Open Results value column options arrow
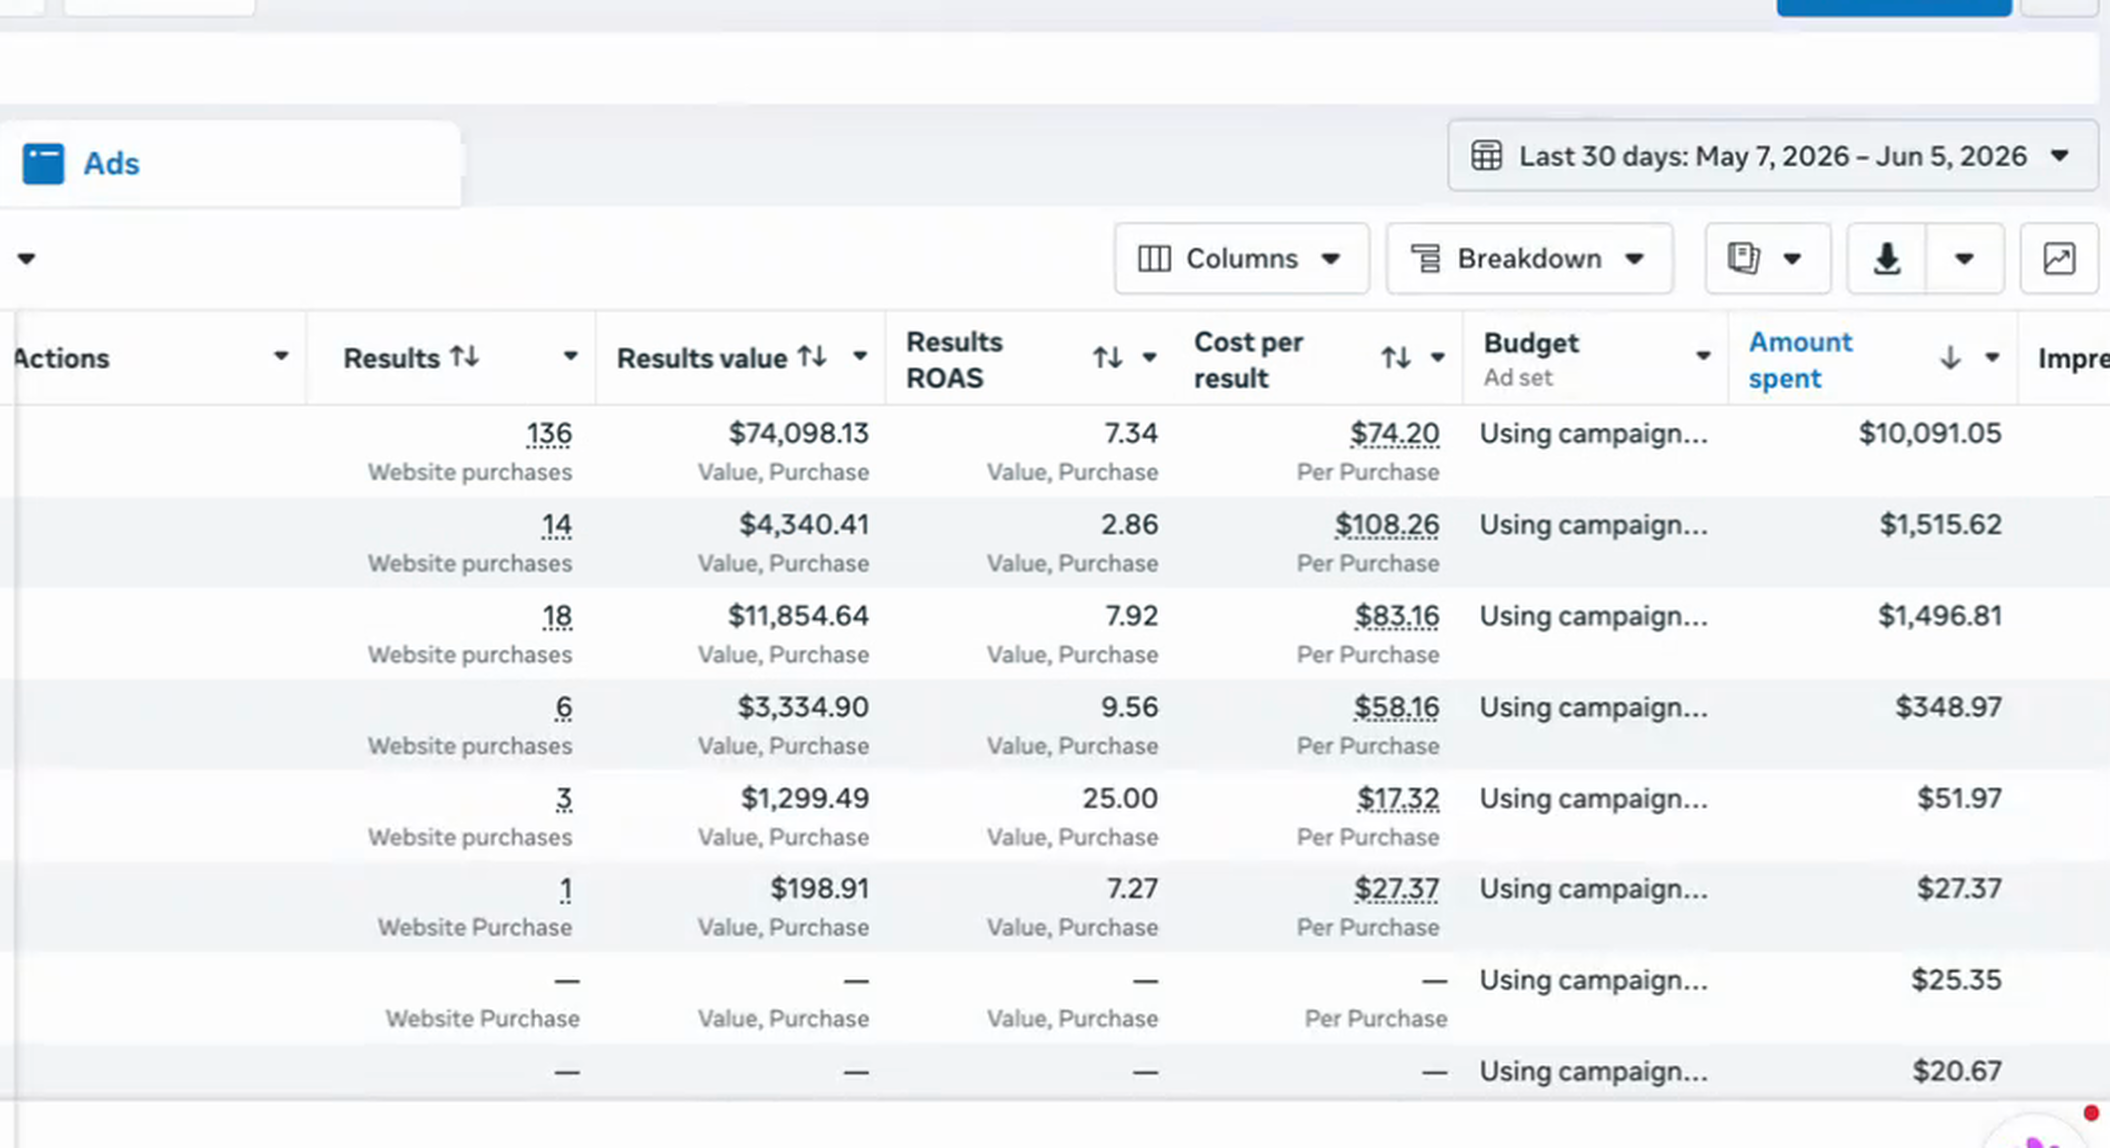The image size is (2110, 1148). [x=859, y=357]
